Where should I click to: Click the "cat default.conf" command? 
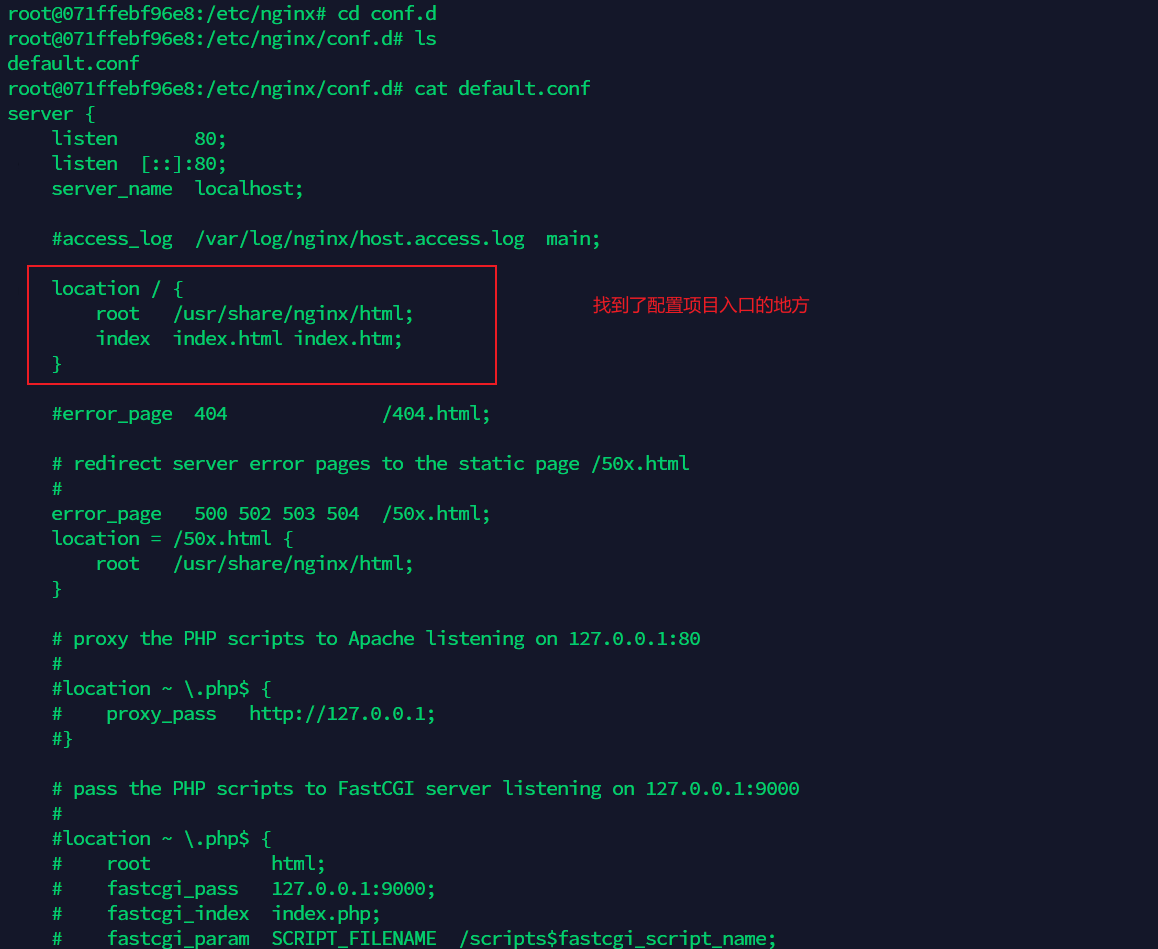click(x=502, y=89)
